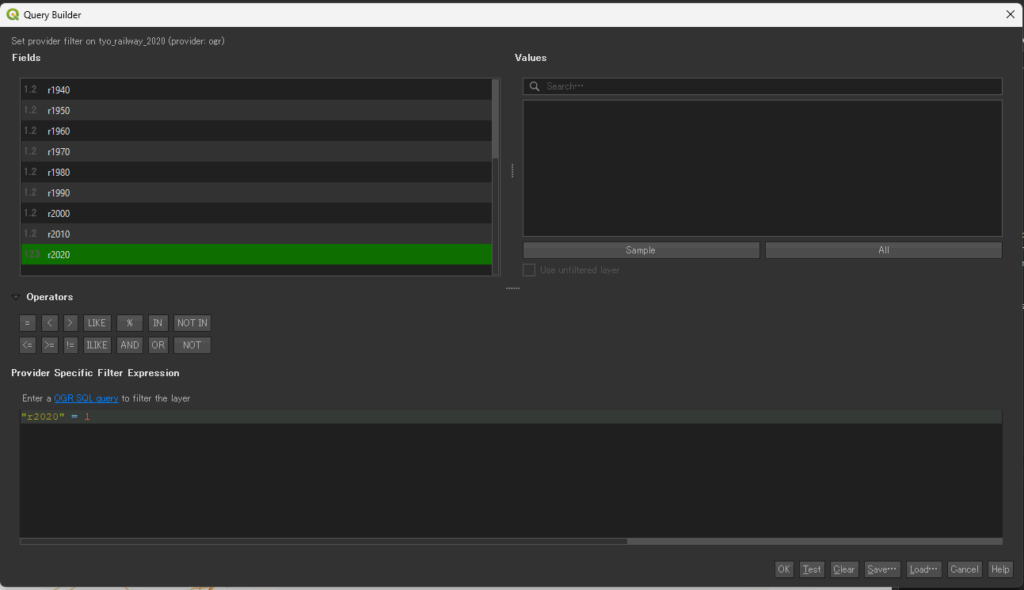This screenshot has width=1024, height=590.
Task: Click the Test button
Action: pyautogui.click(x=812, y=569)
